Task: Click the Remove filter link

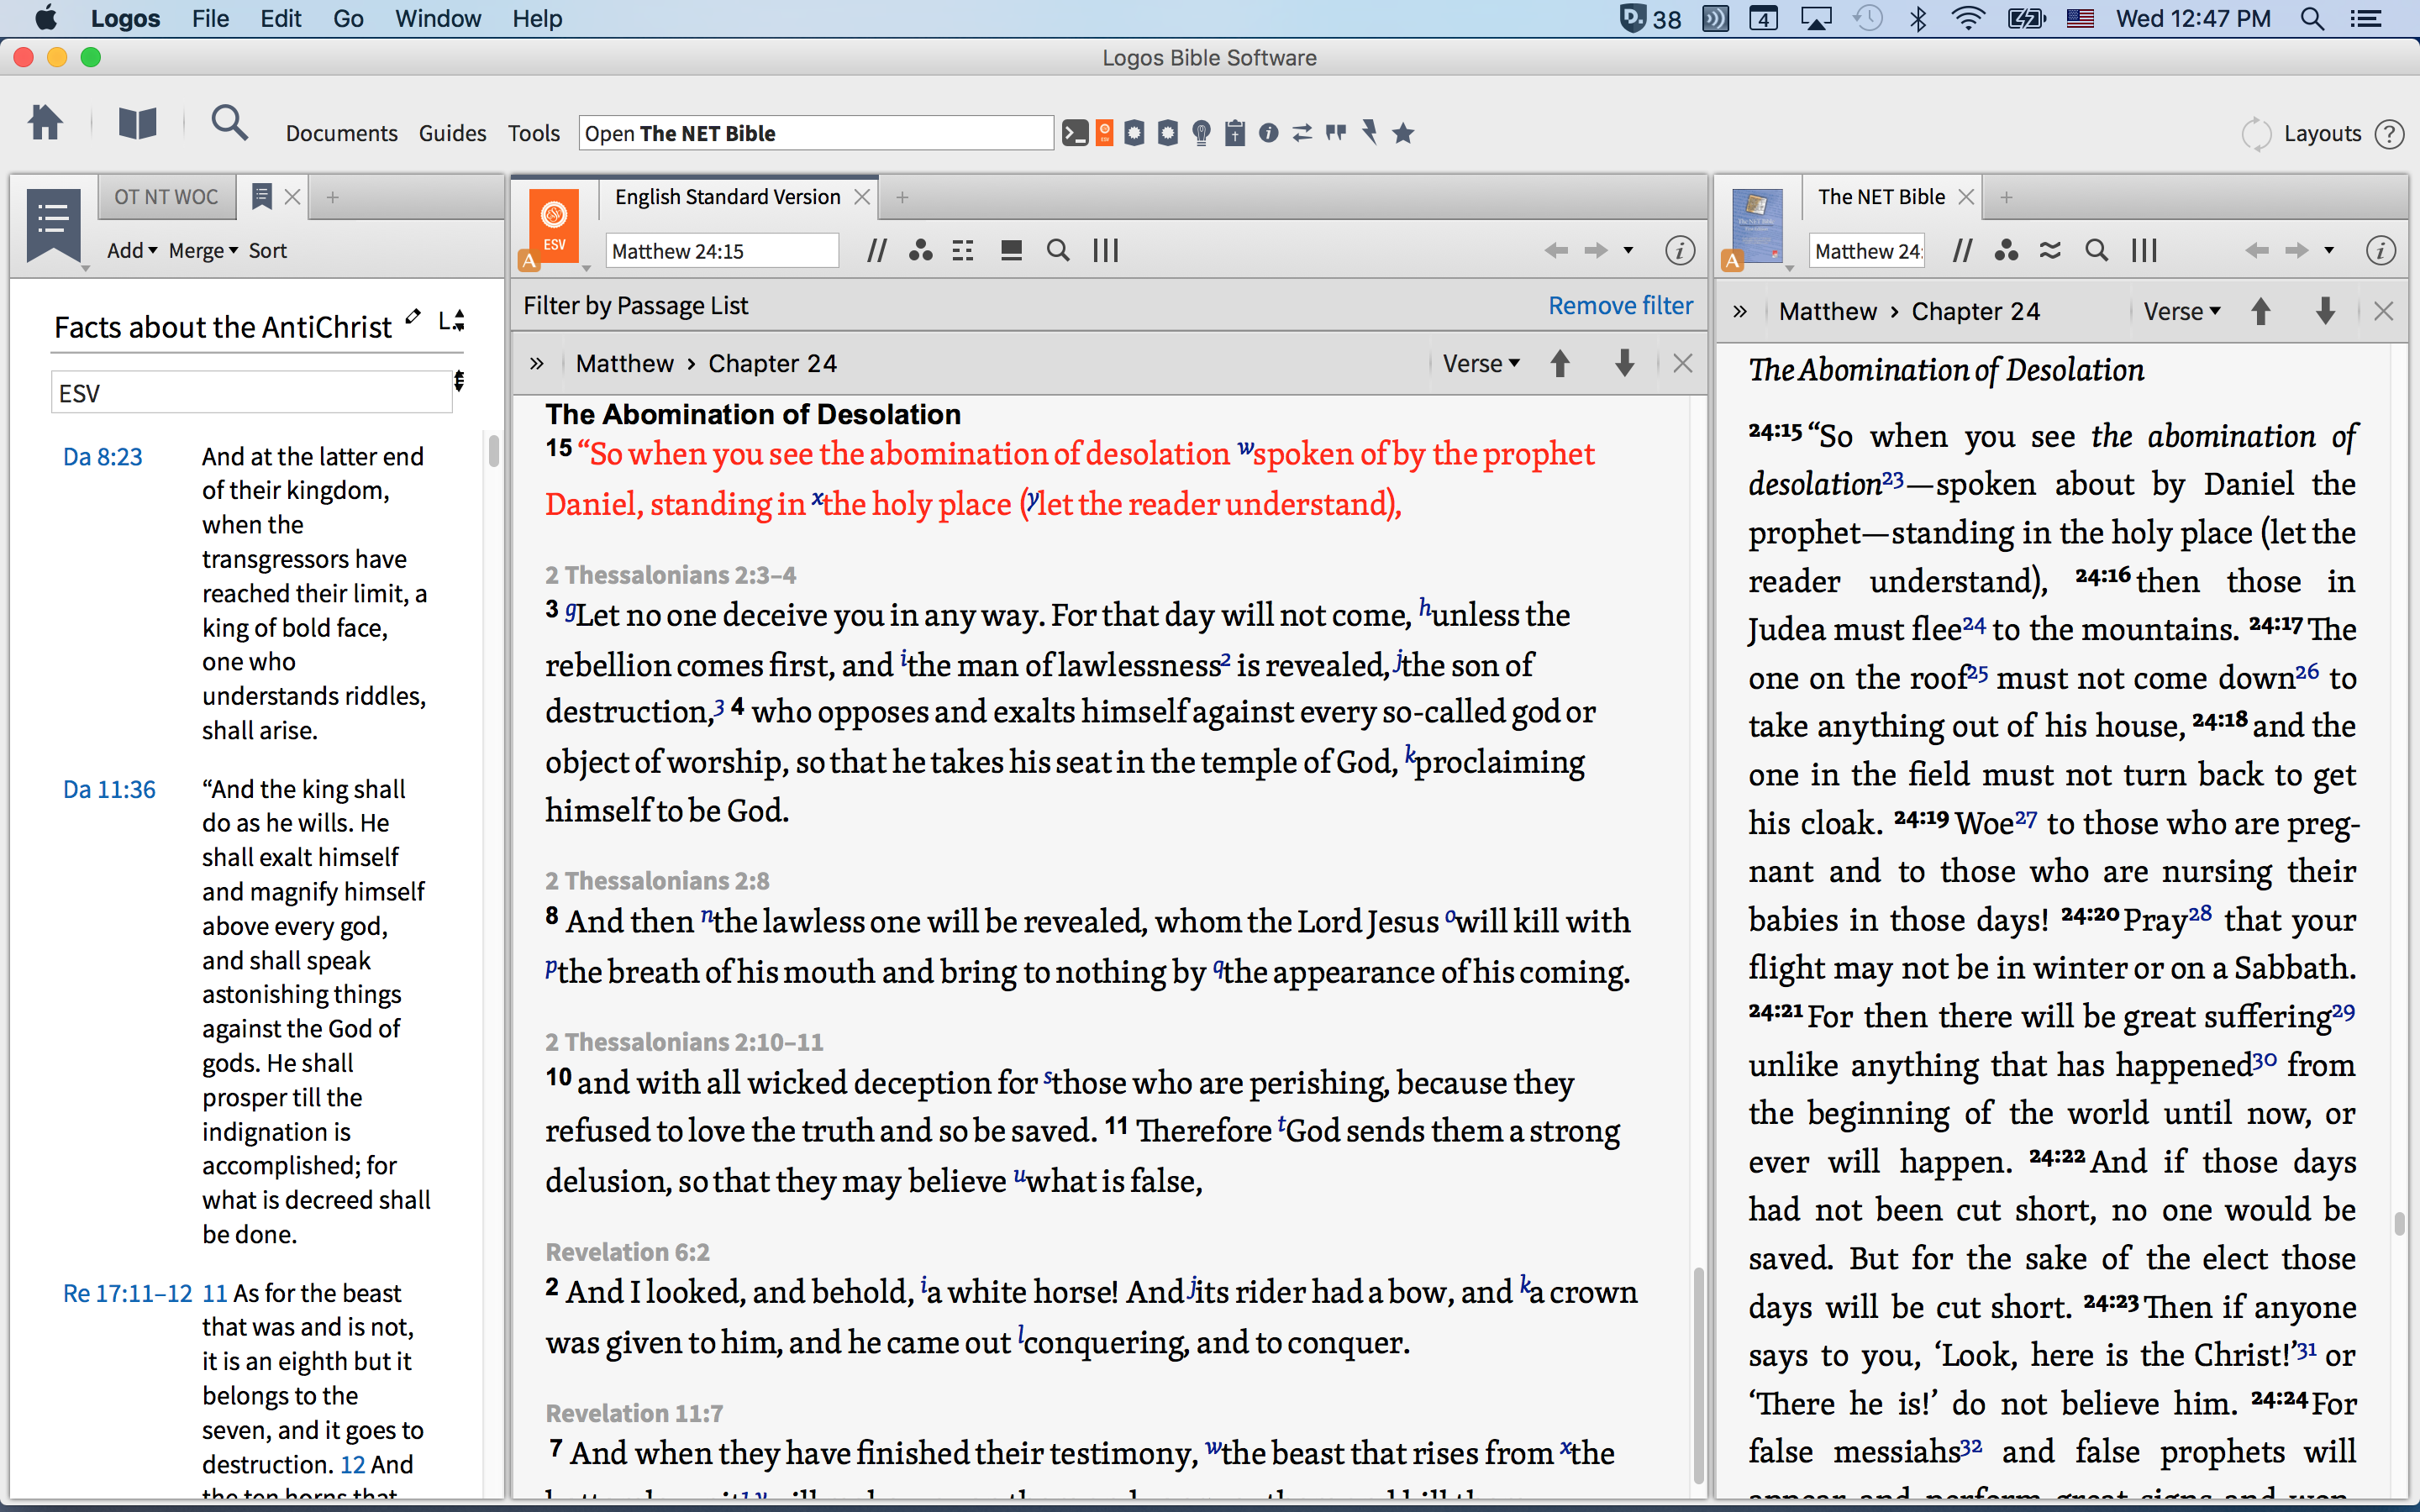Action: point(1619,306)
